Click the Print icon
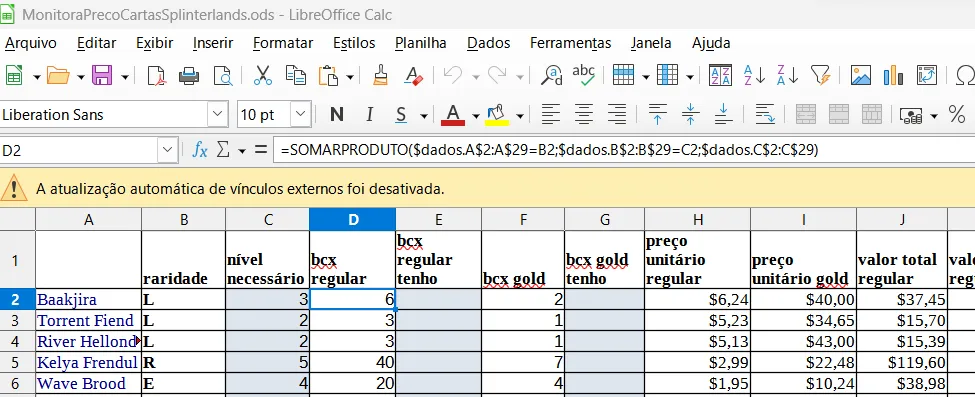 click(x=189, y=75)
